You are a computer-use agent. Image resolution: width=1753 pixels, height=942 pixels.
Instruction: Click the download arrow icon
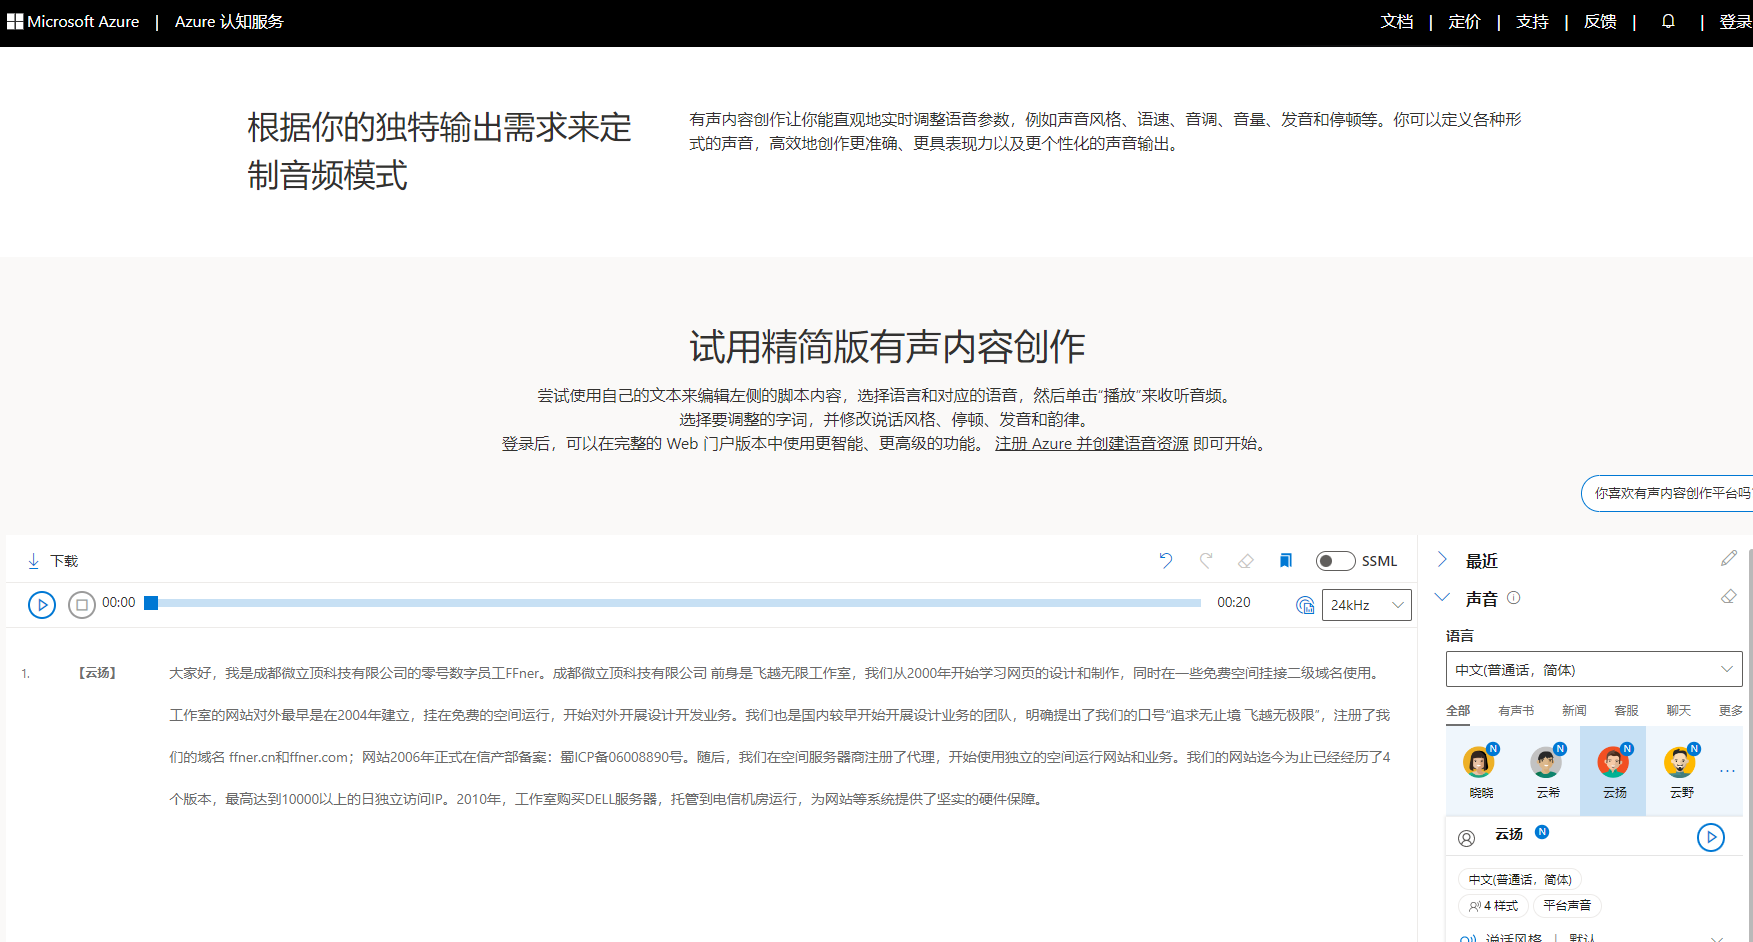(34, 561)
